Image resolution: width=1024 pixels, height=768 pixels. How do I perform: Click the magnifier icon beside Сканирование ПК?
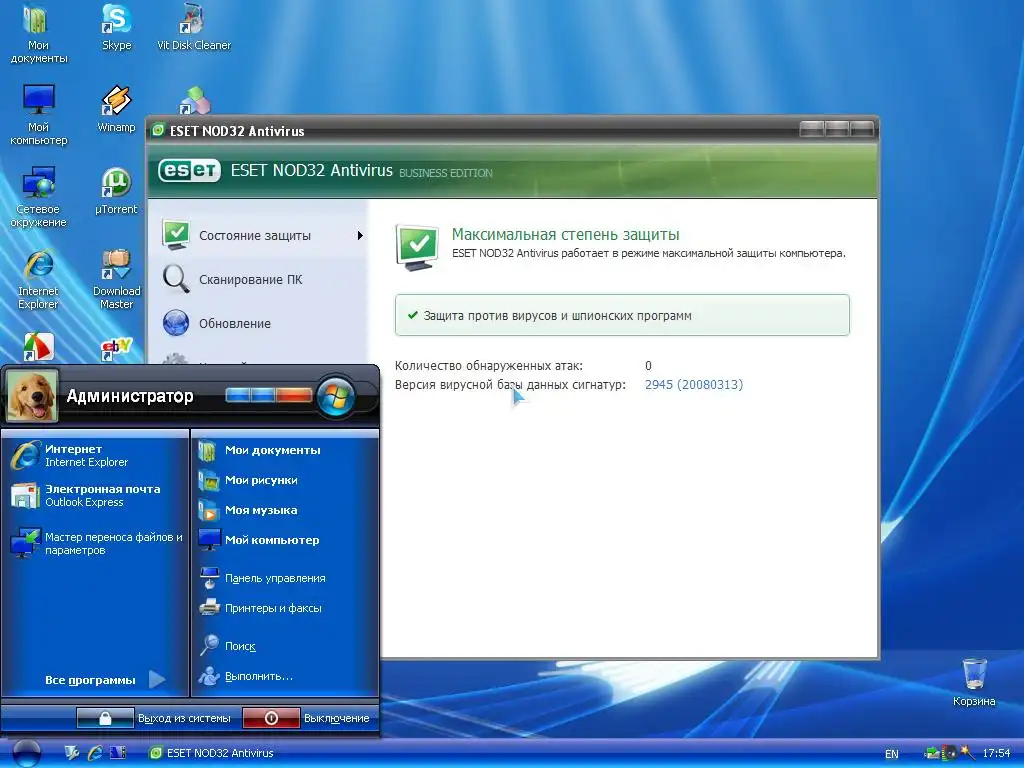coord(176,279)
